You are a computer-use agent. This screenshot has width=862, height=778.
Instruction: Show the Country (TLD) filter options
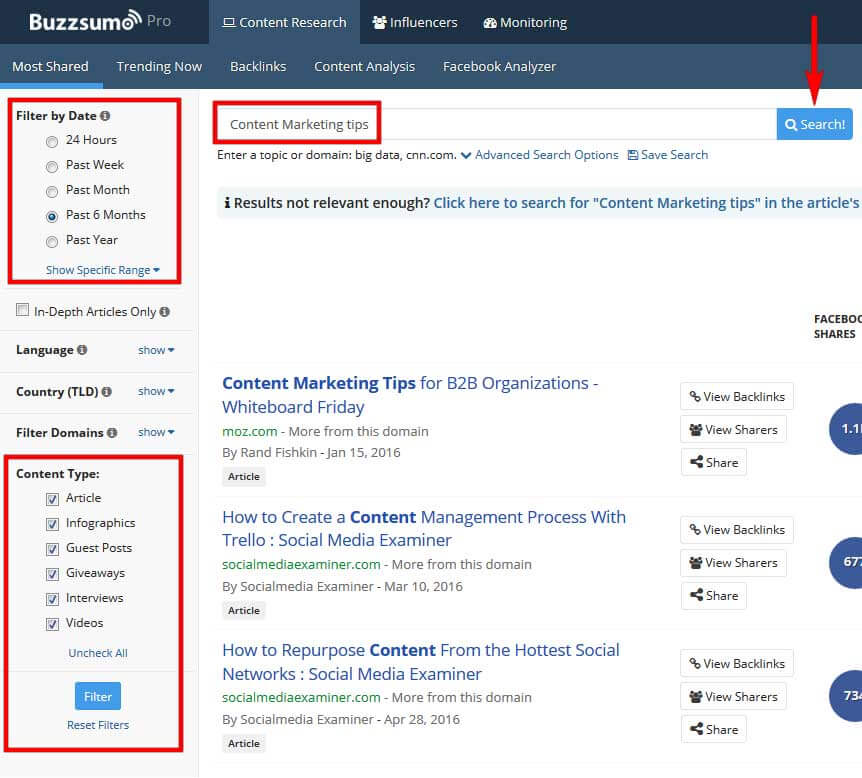pos(156,391)
